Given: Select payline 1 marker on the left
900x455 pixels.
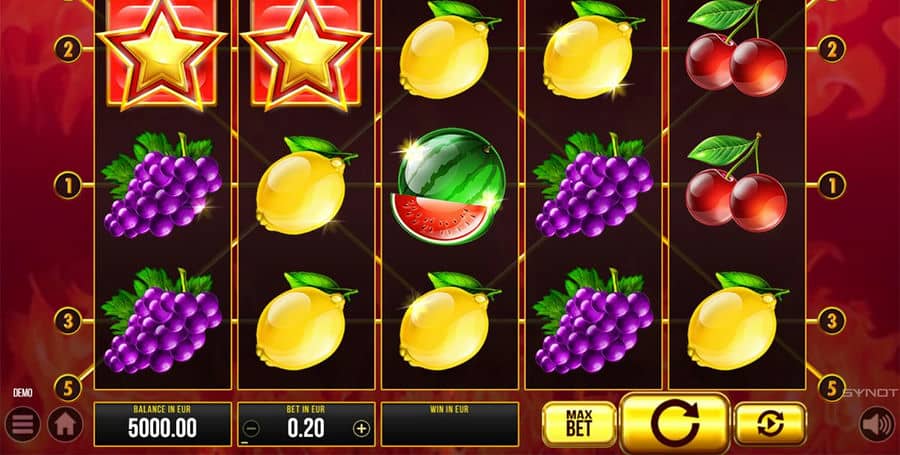Looking at the screenshot, I should pyautogui.click(x=68, y=186).
